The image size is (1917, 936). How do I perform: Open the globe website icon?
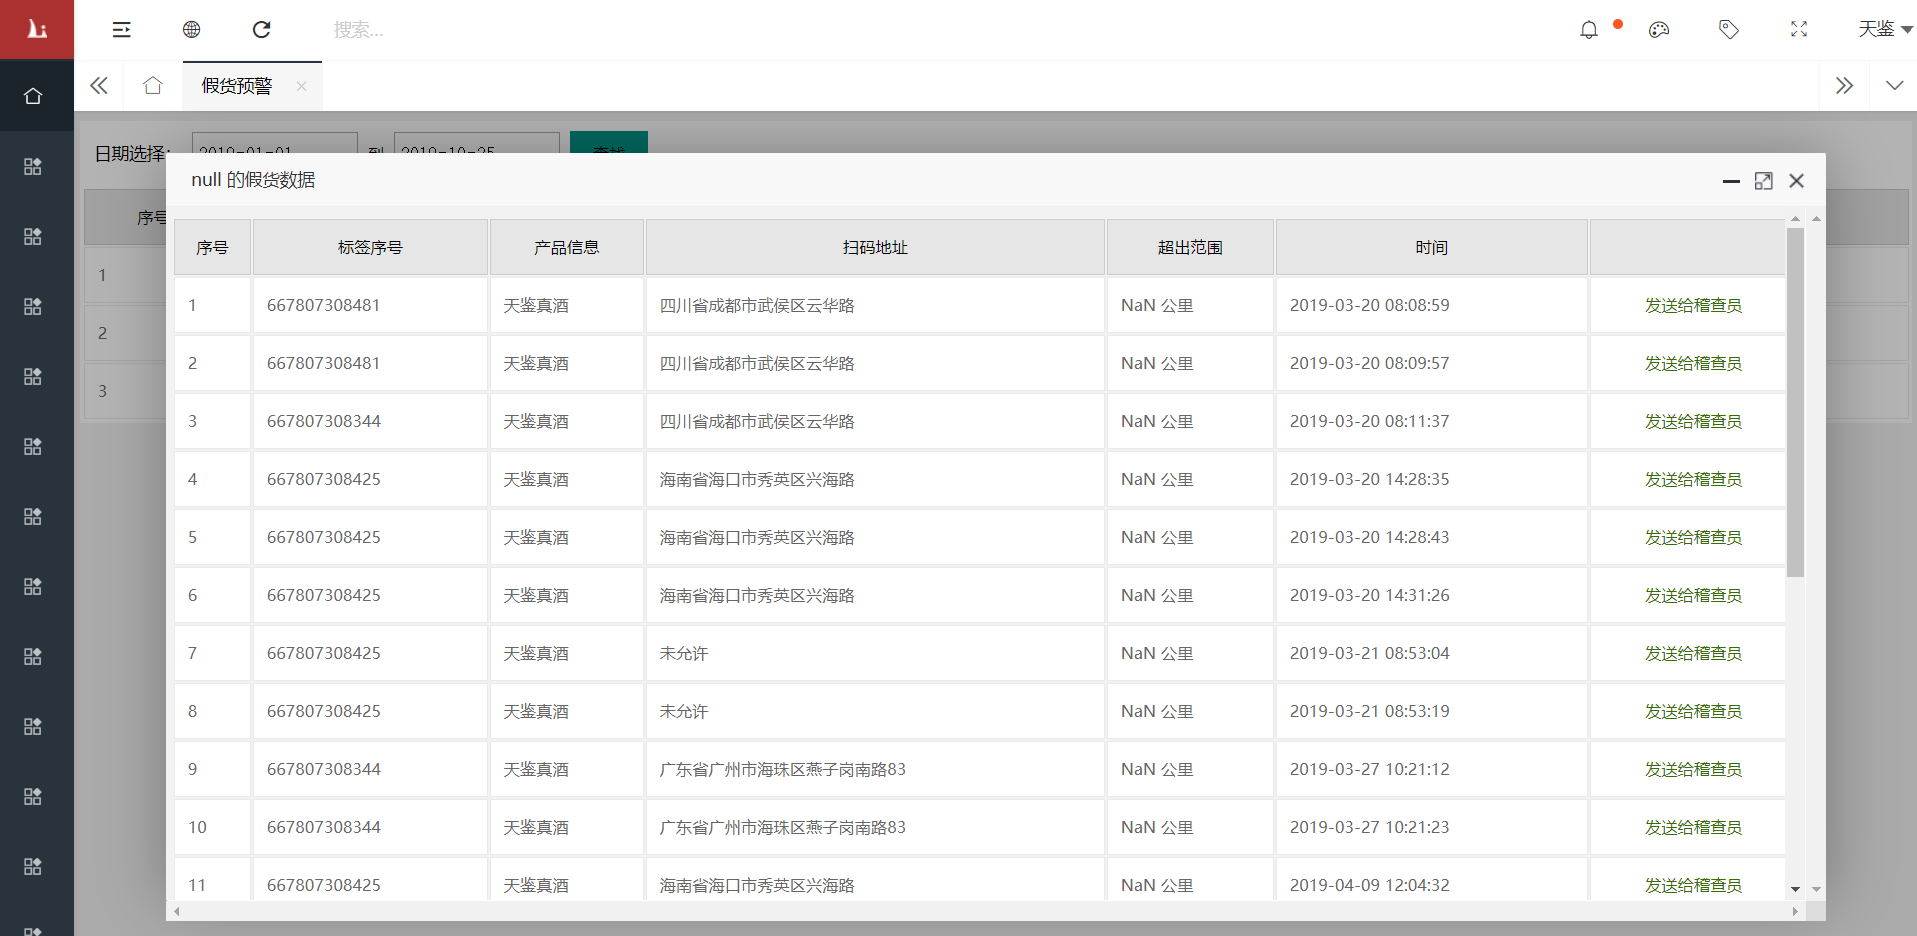[191, 30]
